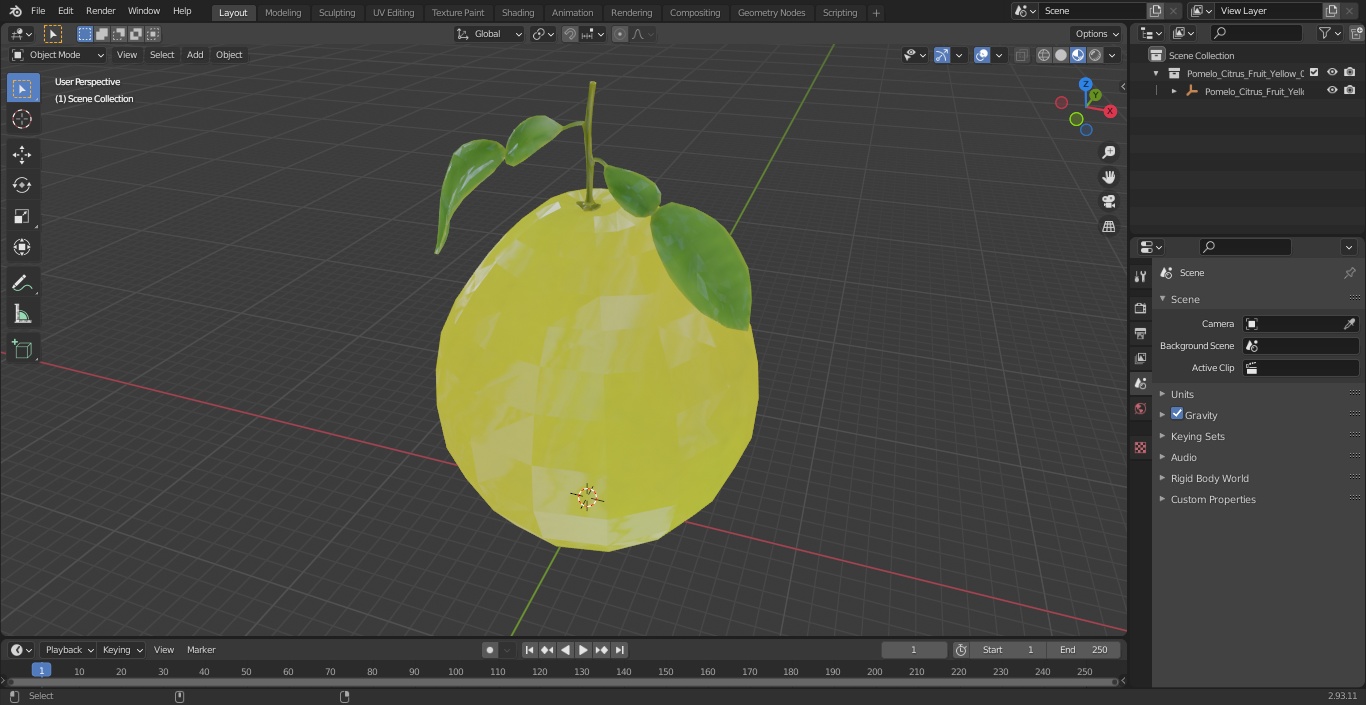Click the current frame number field
The image size is (1366, 705).
tap(914, 650)
